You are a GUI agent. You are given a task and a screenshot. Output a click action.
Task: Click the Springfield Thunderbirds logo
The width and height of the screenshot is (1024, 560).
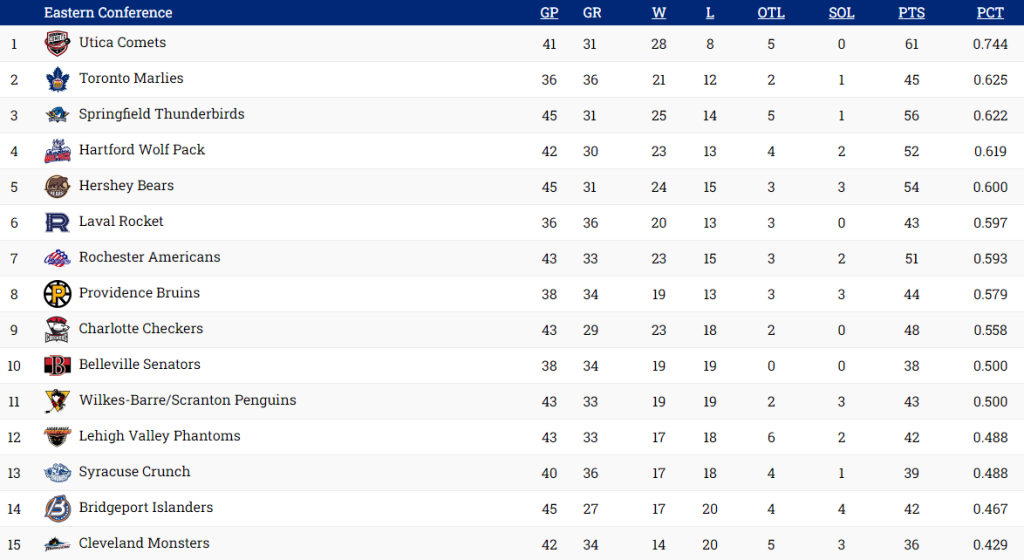[57, 115]
